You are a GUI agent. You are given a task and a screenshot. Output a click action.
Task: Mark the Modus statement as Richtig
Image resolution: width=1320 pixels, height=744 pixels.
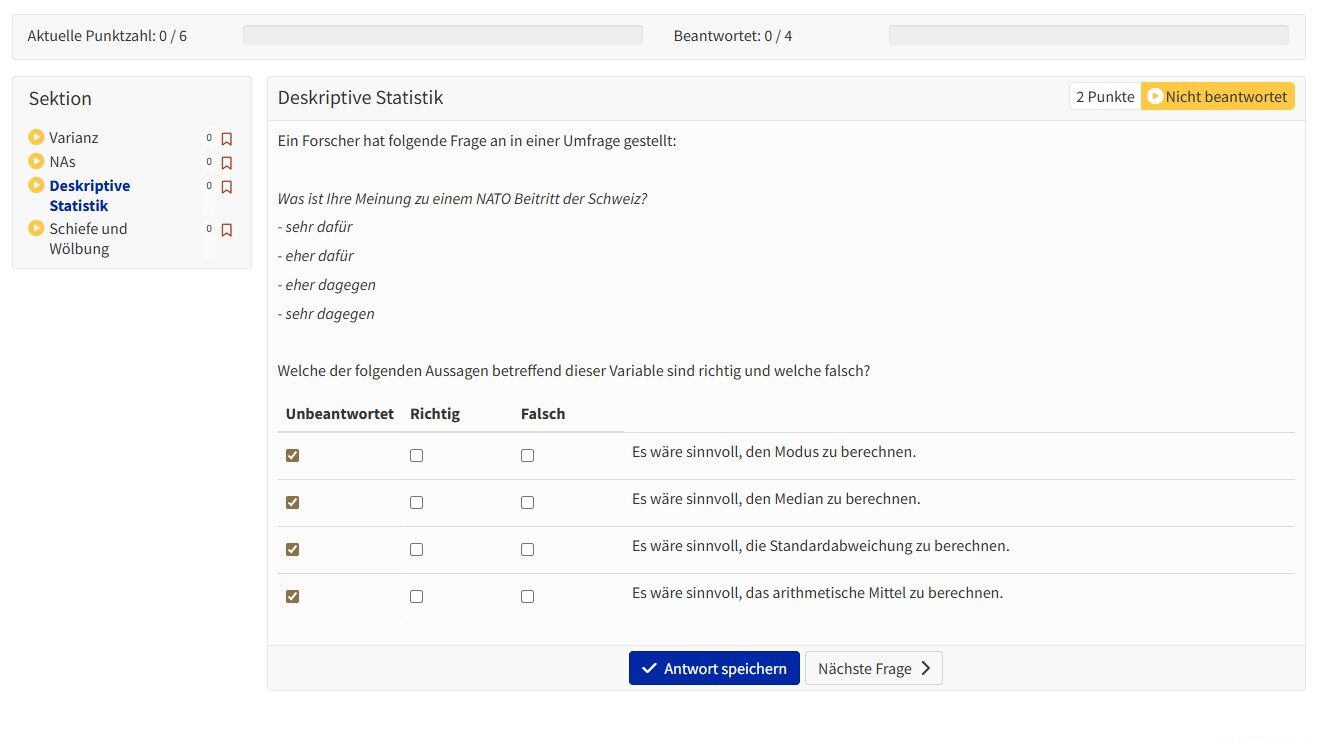pos(416,455)
